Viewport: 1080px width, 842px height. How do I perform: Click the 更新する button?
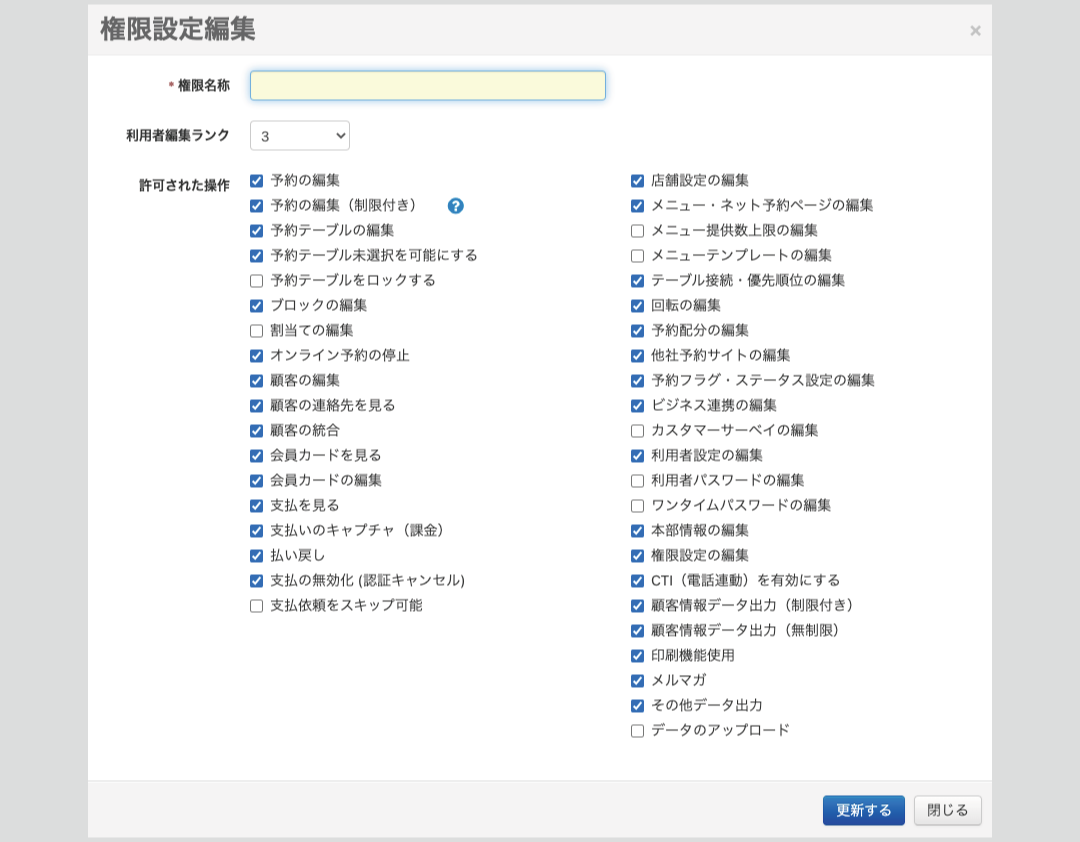click(x=863, y=810)
